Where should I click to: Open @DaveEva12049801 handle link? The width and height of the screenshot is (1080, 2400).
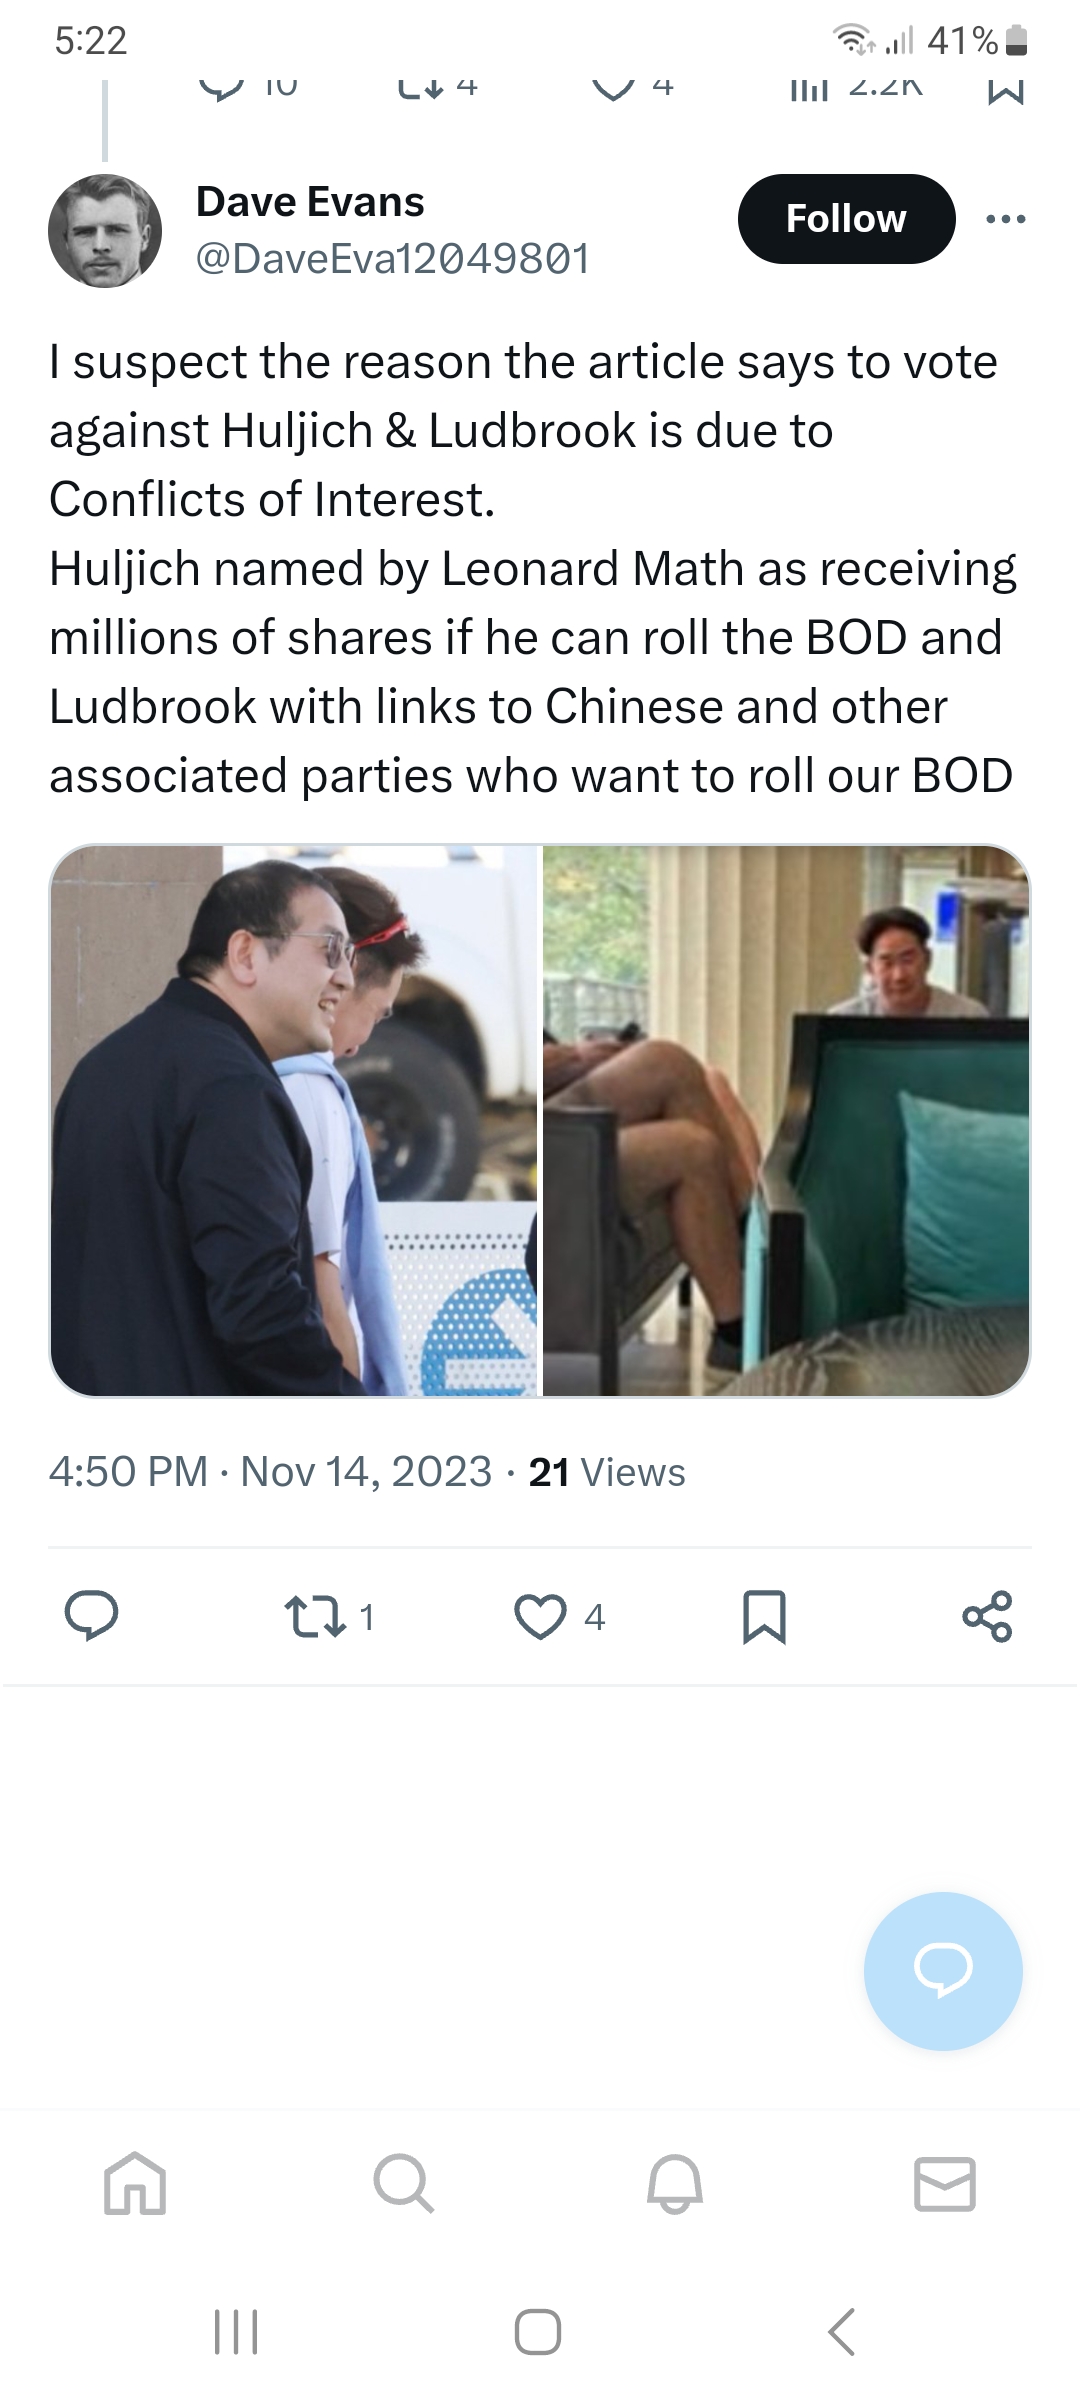392,259
